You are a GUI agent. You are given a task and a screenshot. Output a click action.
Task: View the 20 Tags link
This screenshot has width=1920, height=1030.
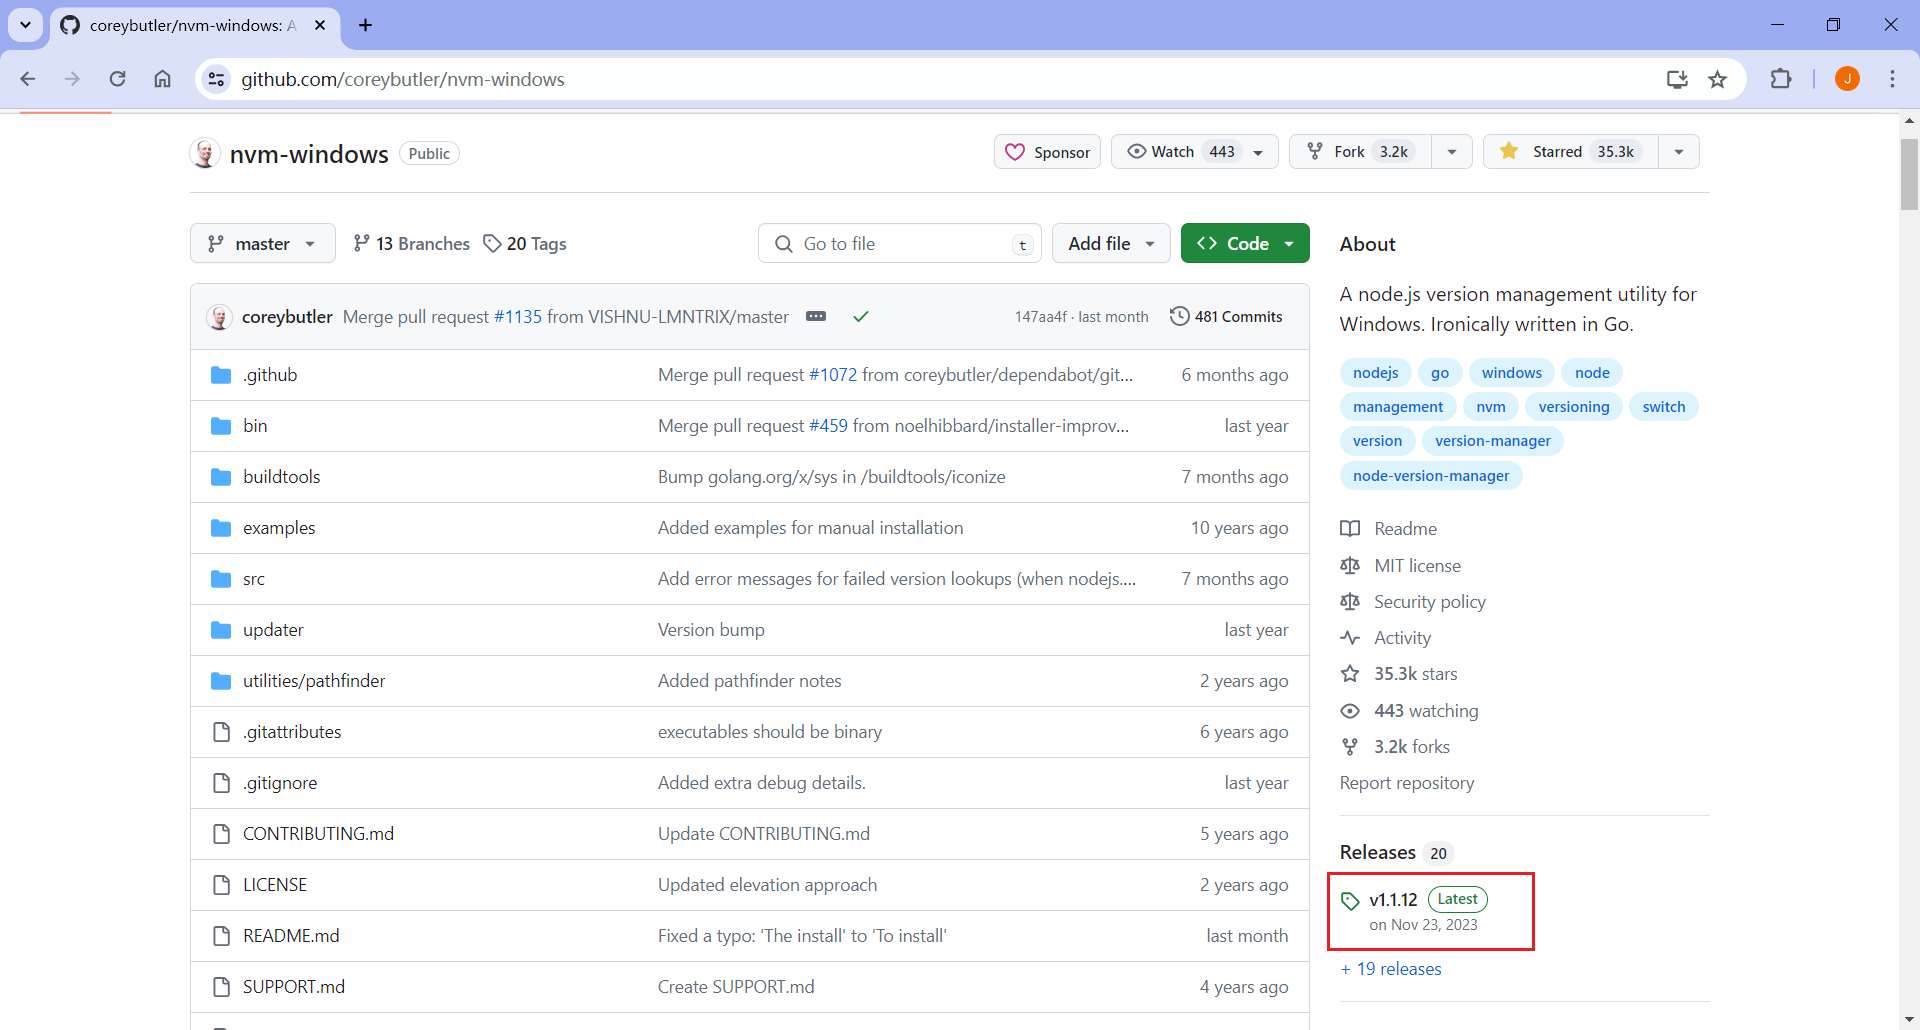coord(525,243)
